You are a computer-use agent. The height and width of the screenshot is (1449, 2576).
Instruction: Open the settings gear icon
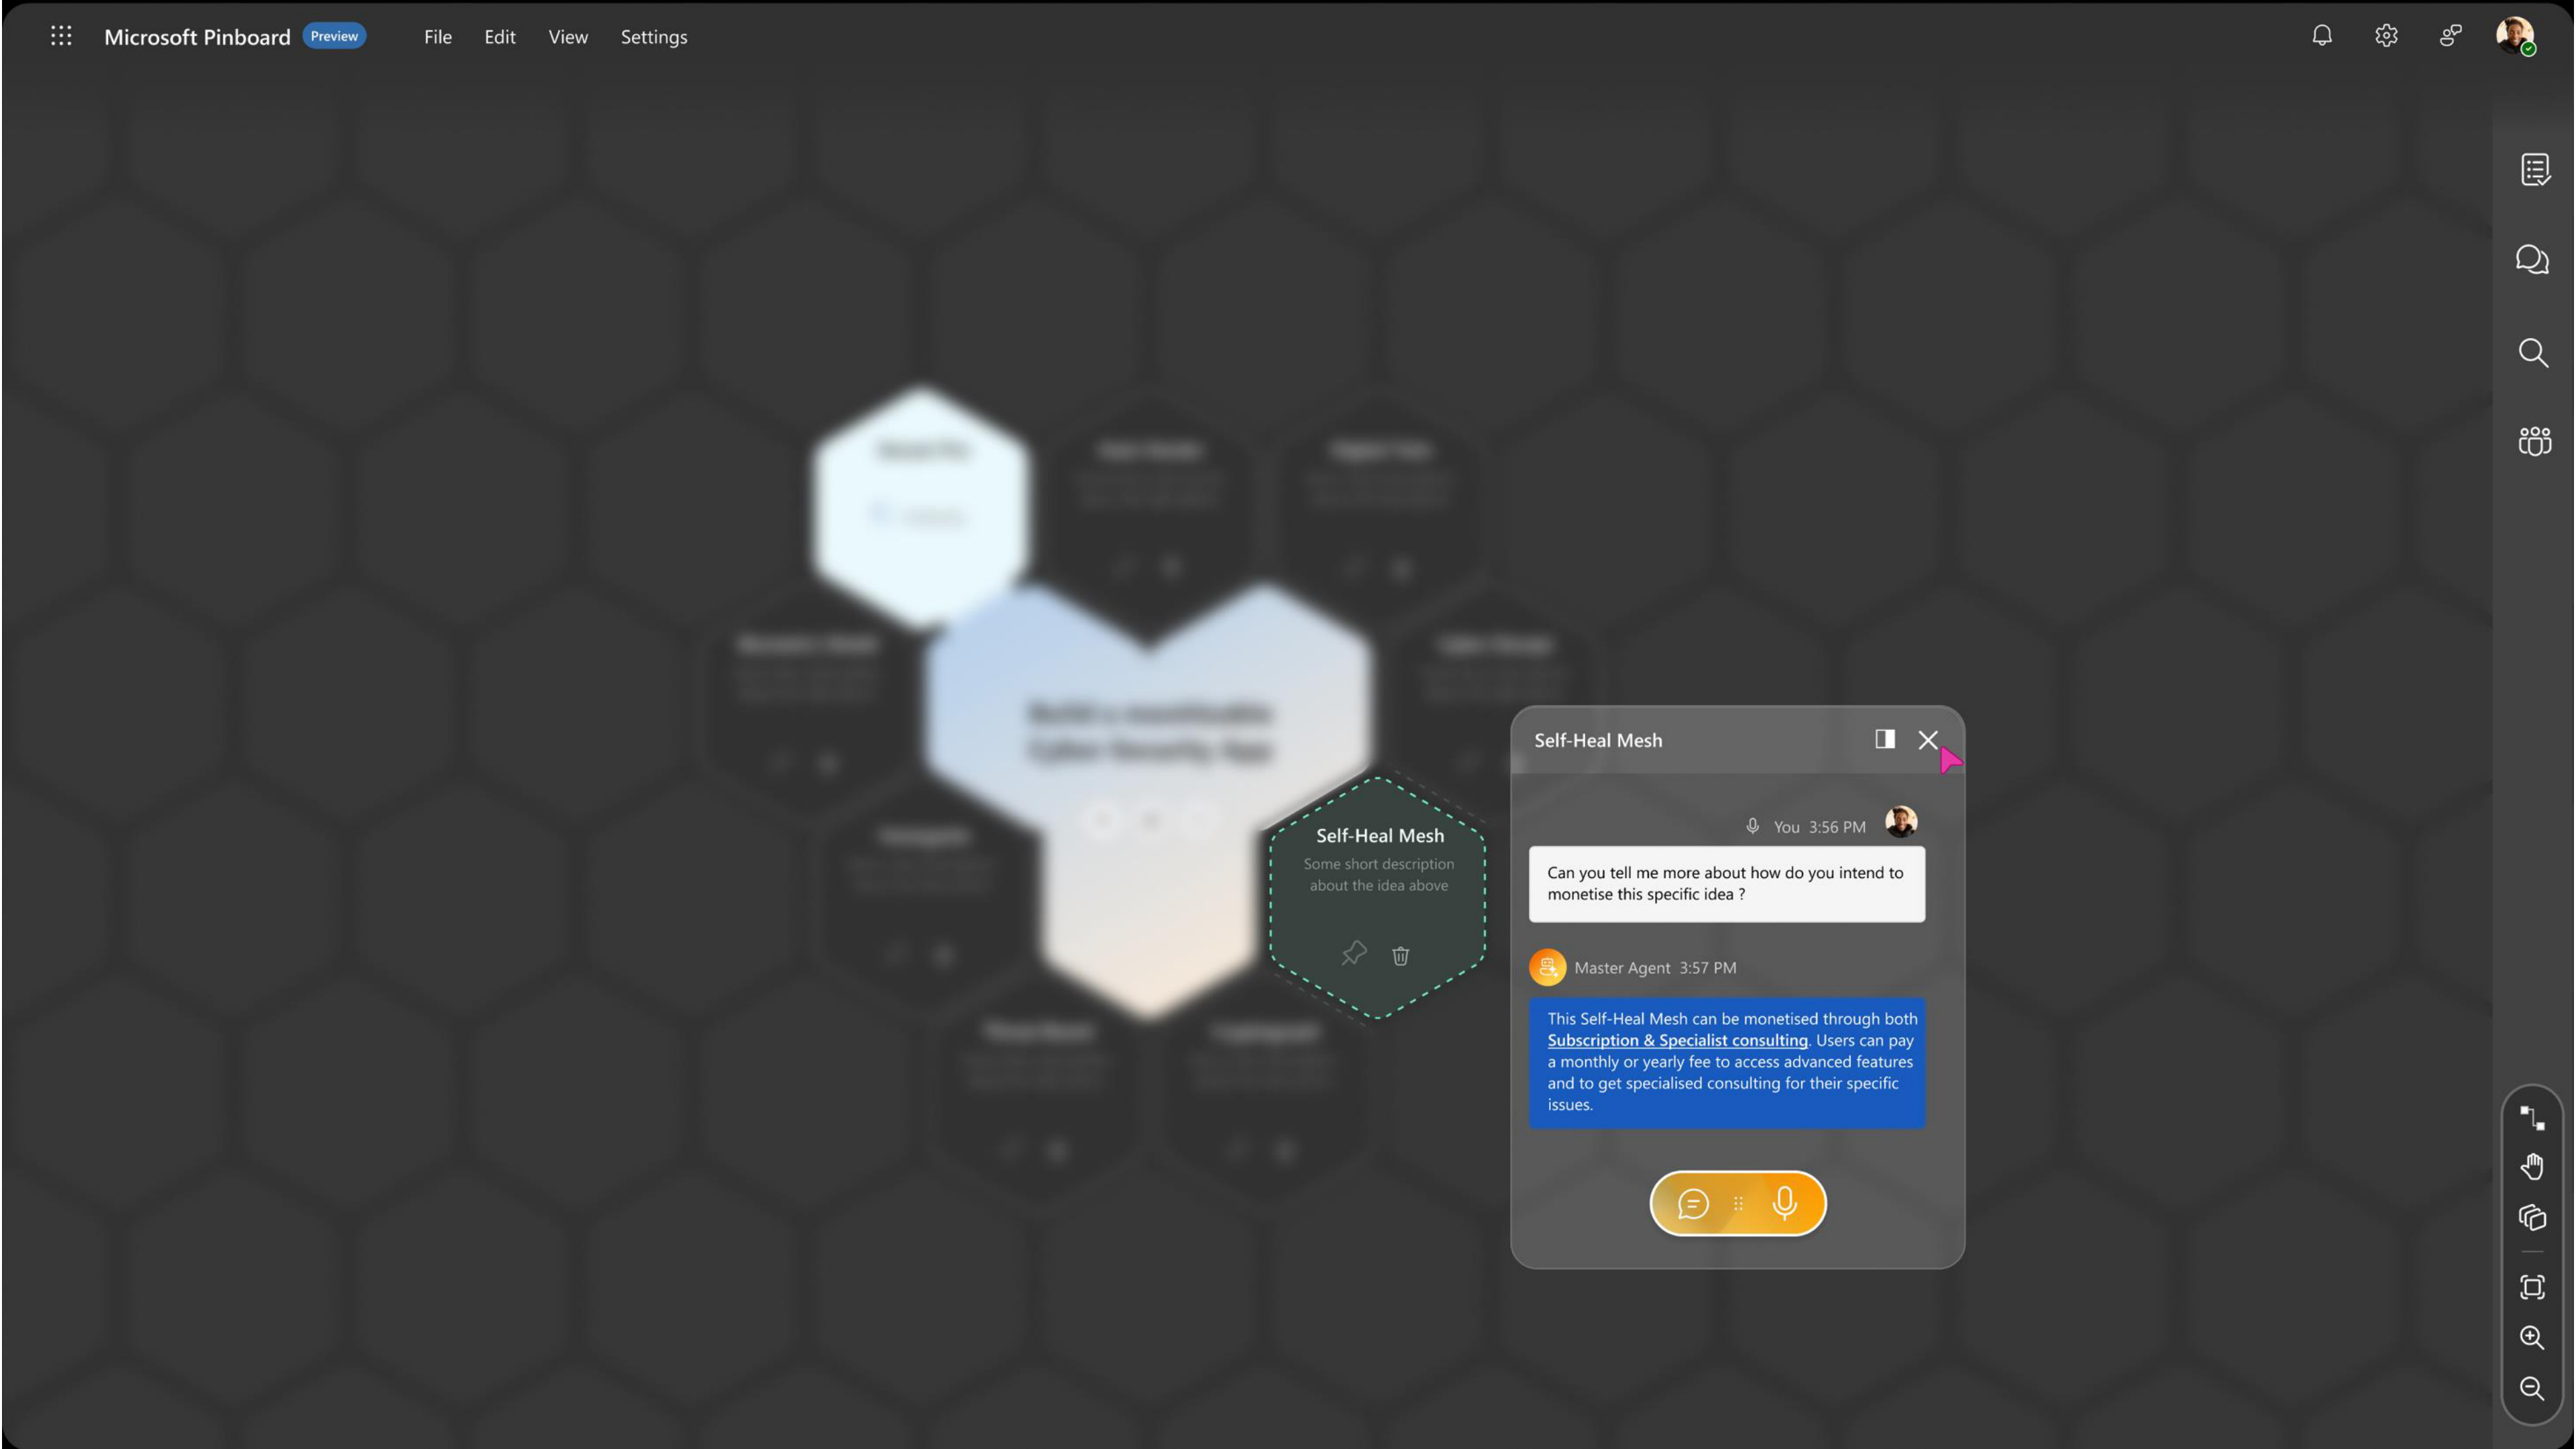2386,36
